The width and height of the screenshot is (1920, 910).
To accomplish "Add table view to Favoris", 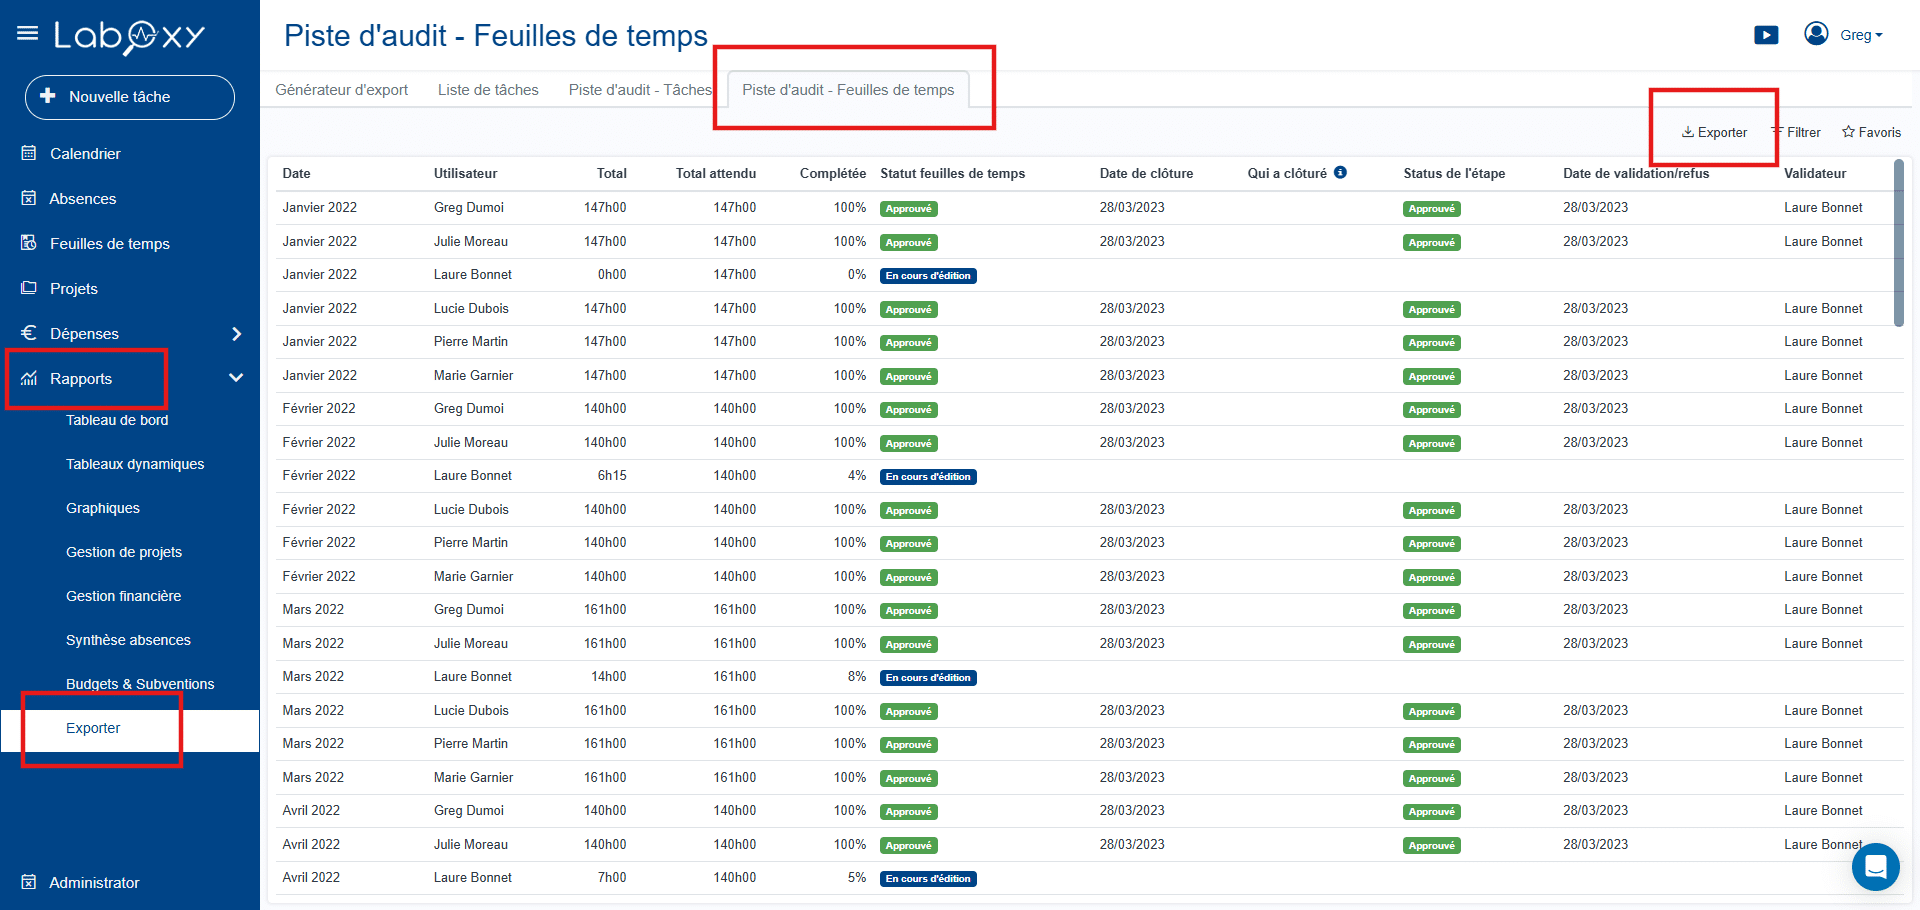I will (x=1871, y=132).
